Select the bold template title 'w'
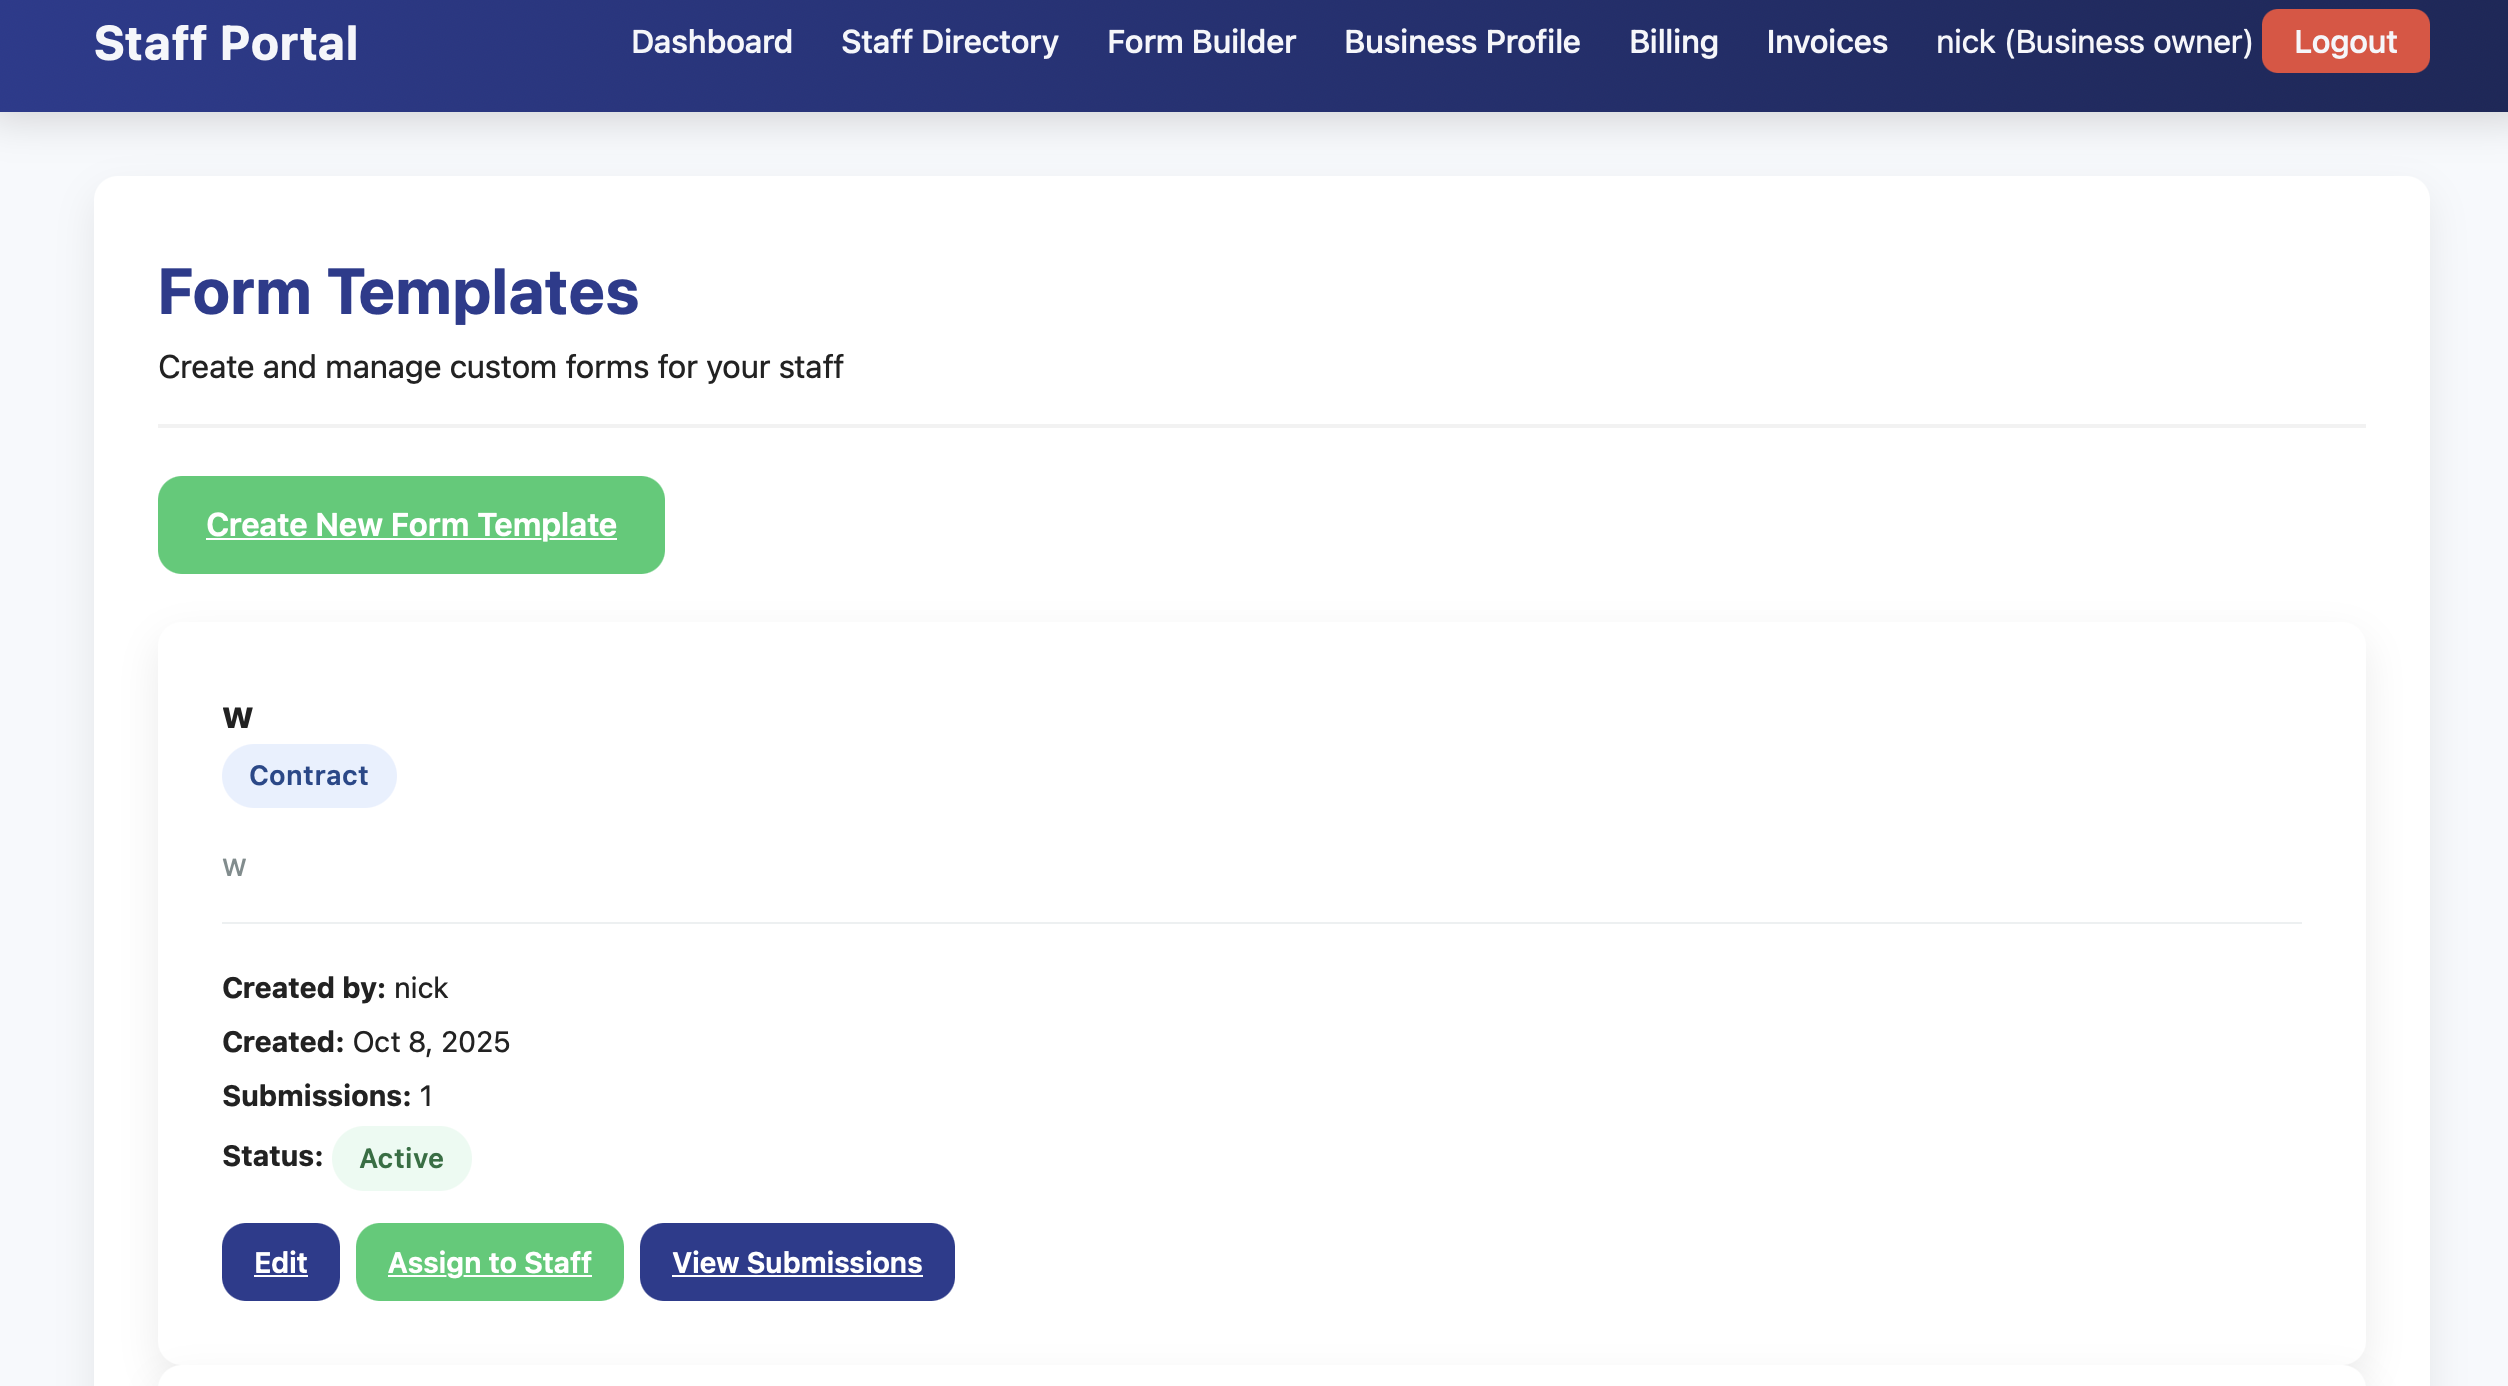The height and width of the screenshot is (1386, 2508). click(237, 717)
